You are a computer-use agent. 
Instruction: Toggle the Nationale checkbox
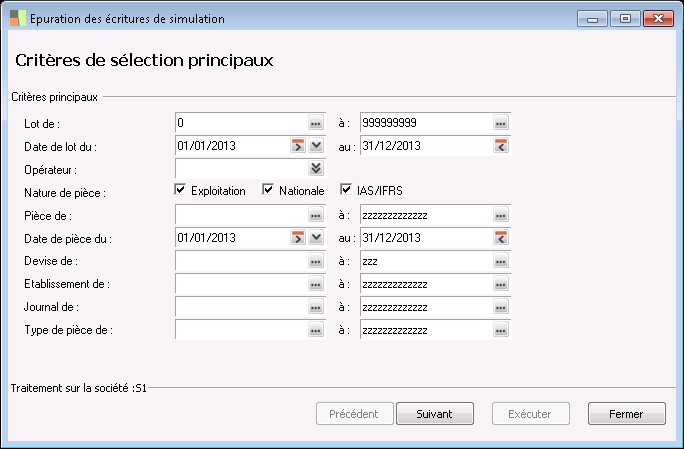point(268,190)
